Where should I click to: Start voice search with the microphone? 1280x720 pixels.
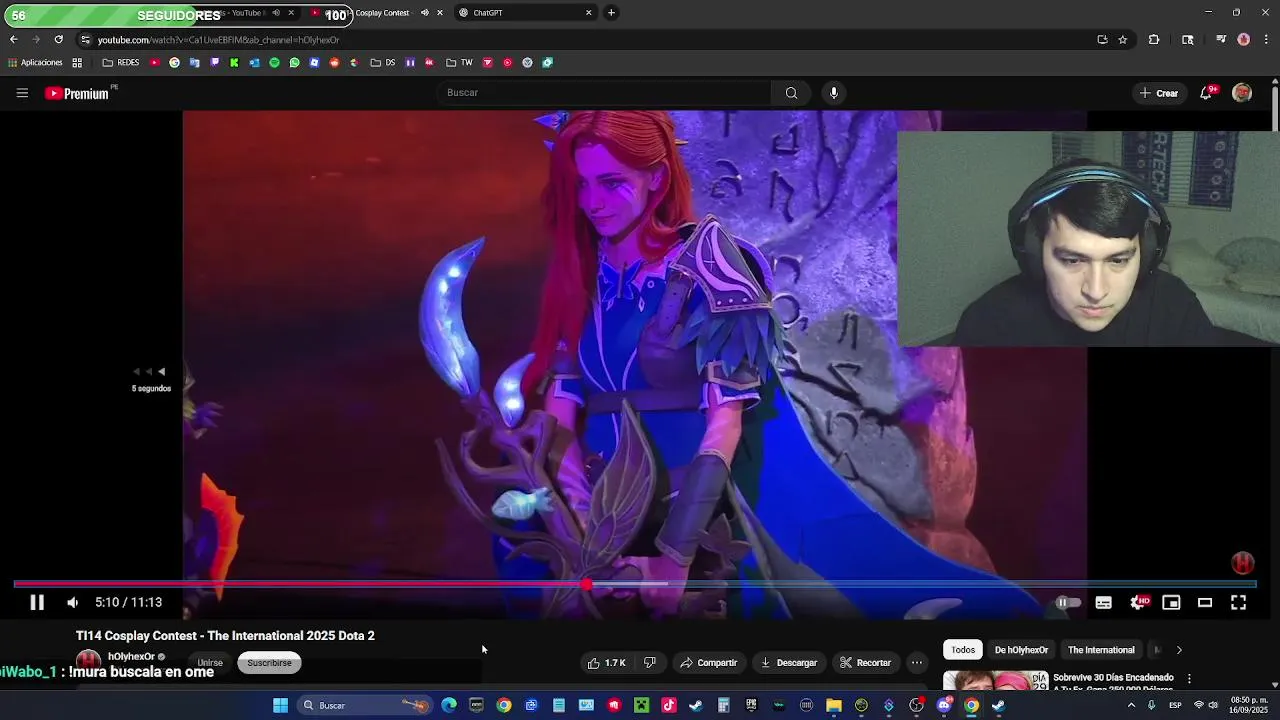click(x=834, y=93)
